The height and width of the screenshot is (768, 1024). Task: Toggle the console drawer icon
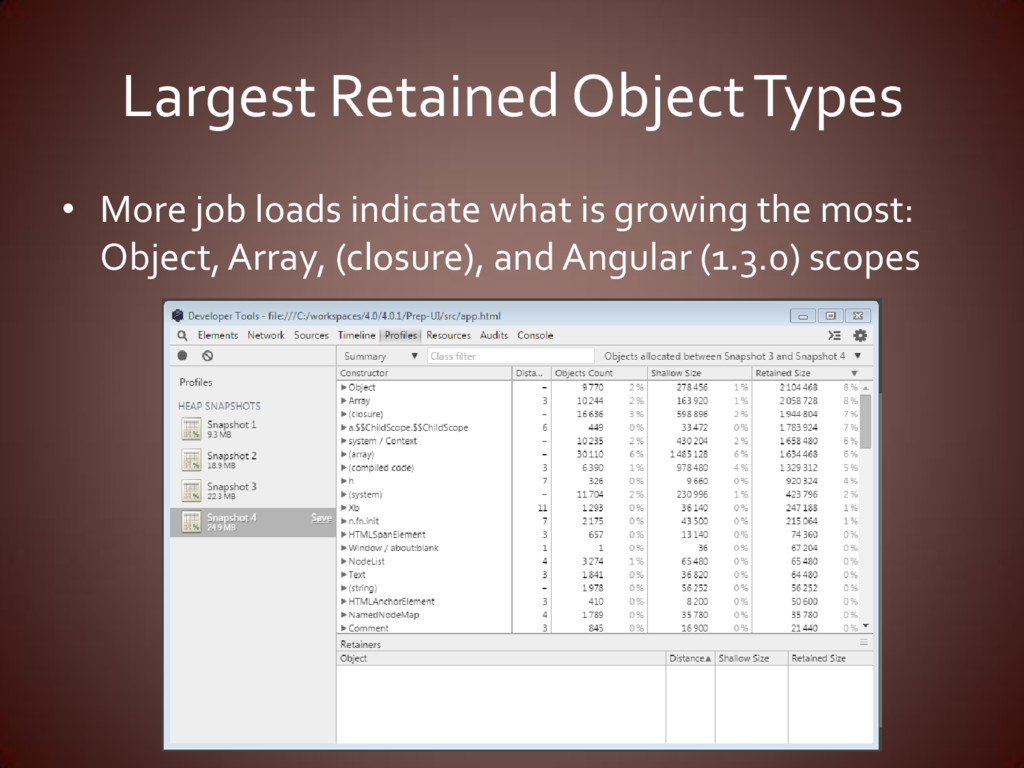tap(834, 336)
